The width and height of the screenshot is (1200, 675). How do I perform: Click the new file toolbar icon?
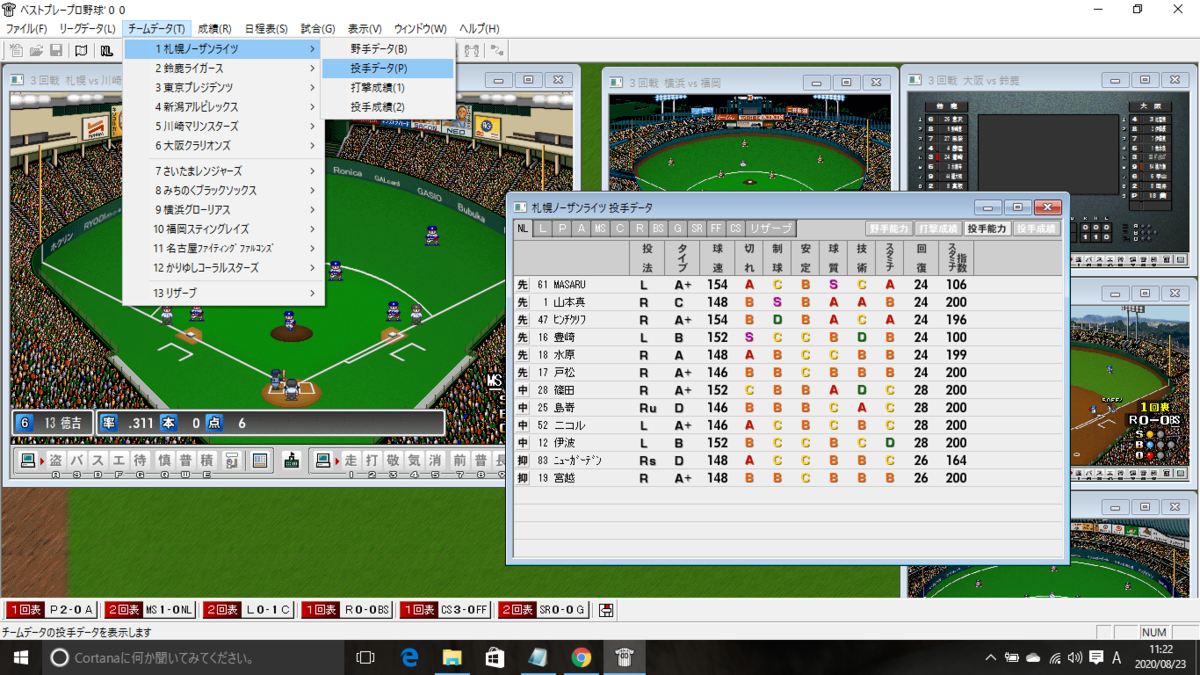pyautogui.click(x=16, y=50)
